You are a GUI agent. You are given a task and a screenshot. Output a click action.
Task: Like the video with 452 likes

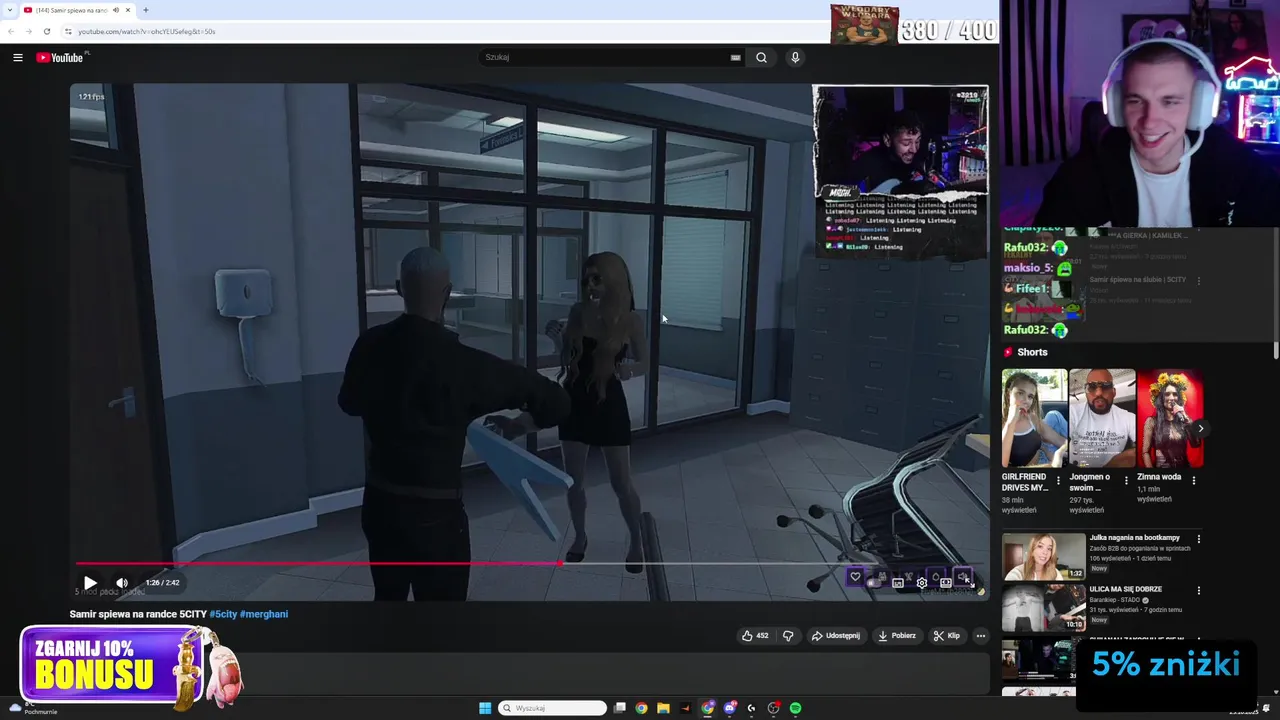(x=755, y=636)
